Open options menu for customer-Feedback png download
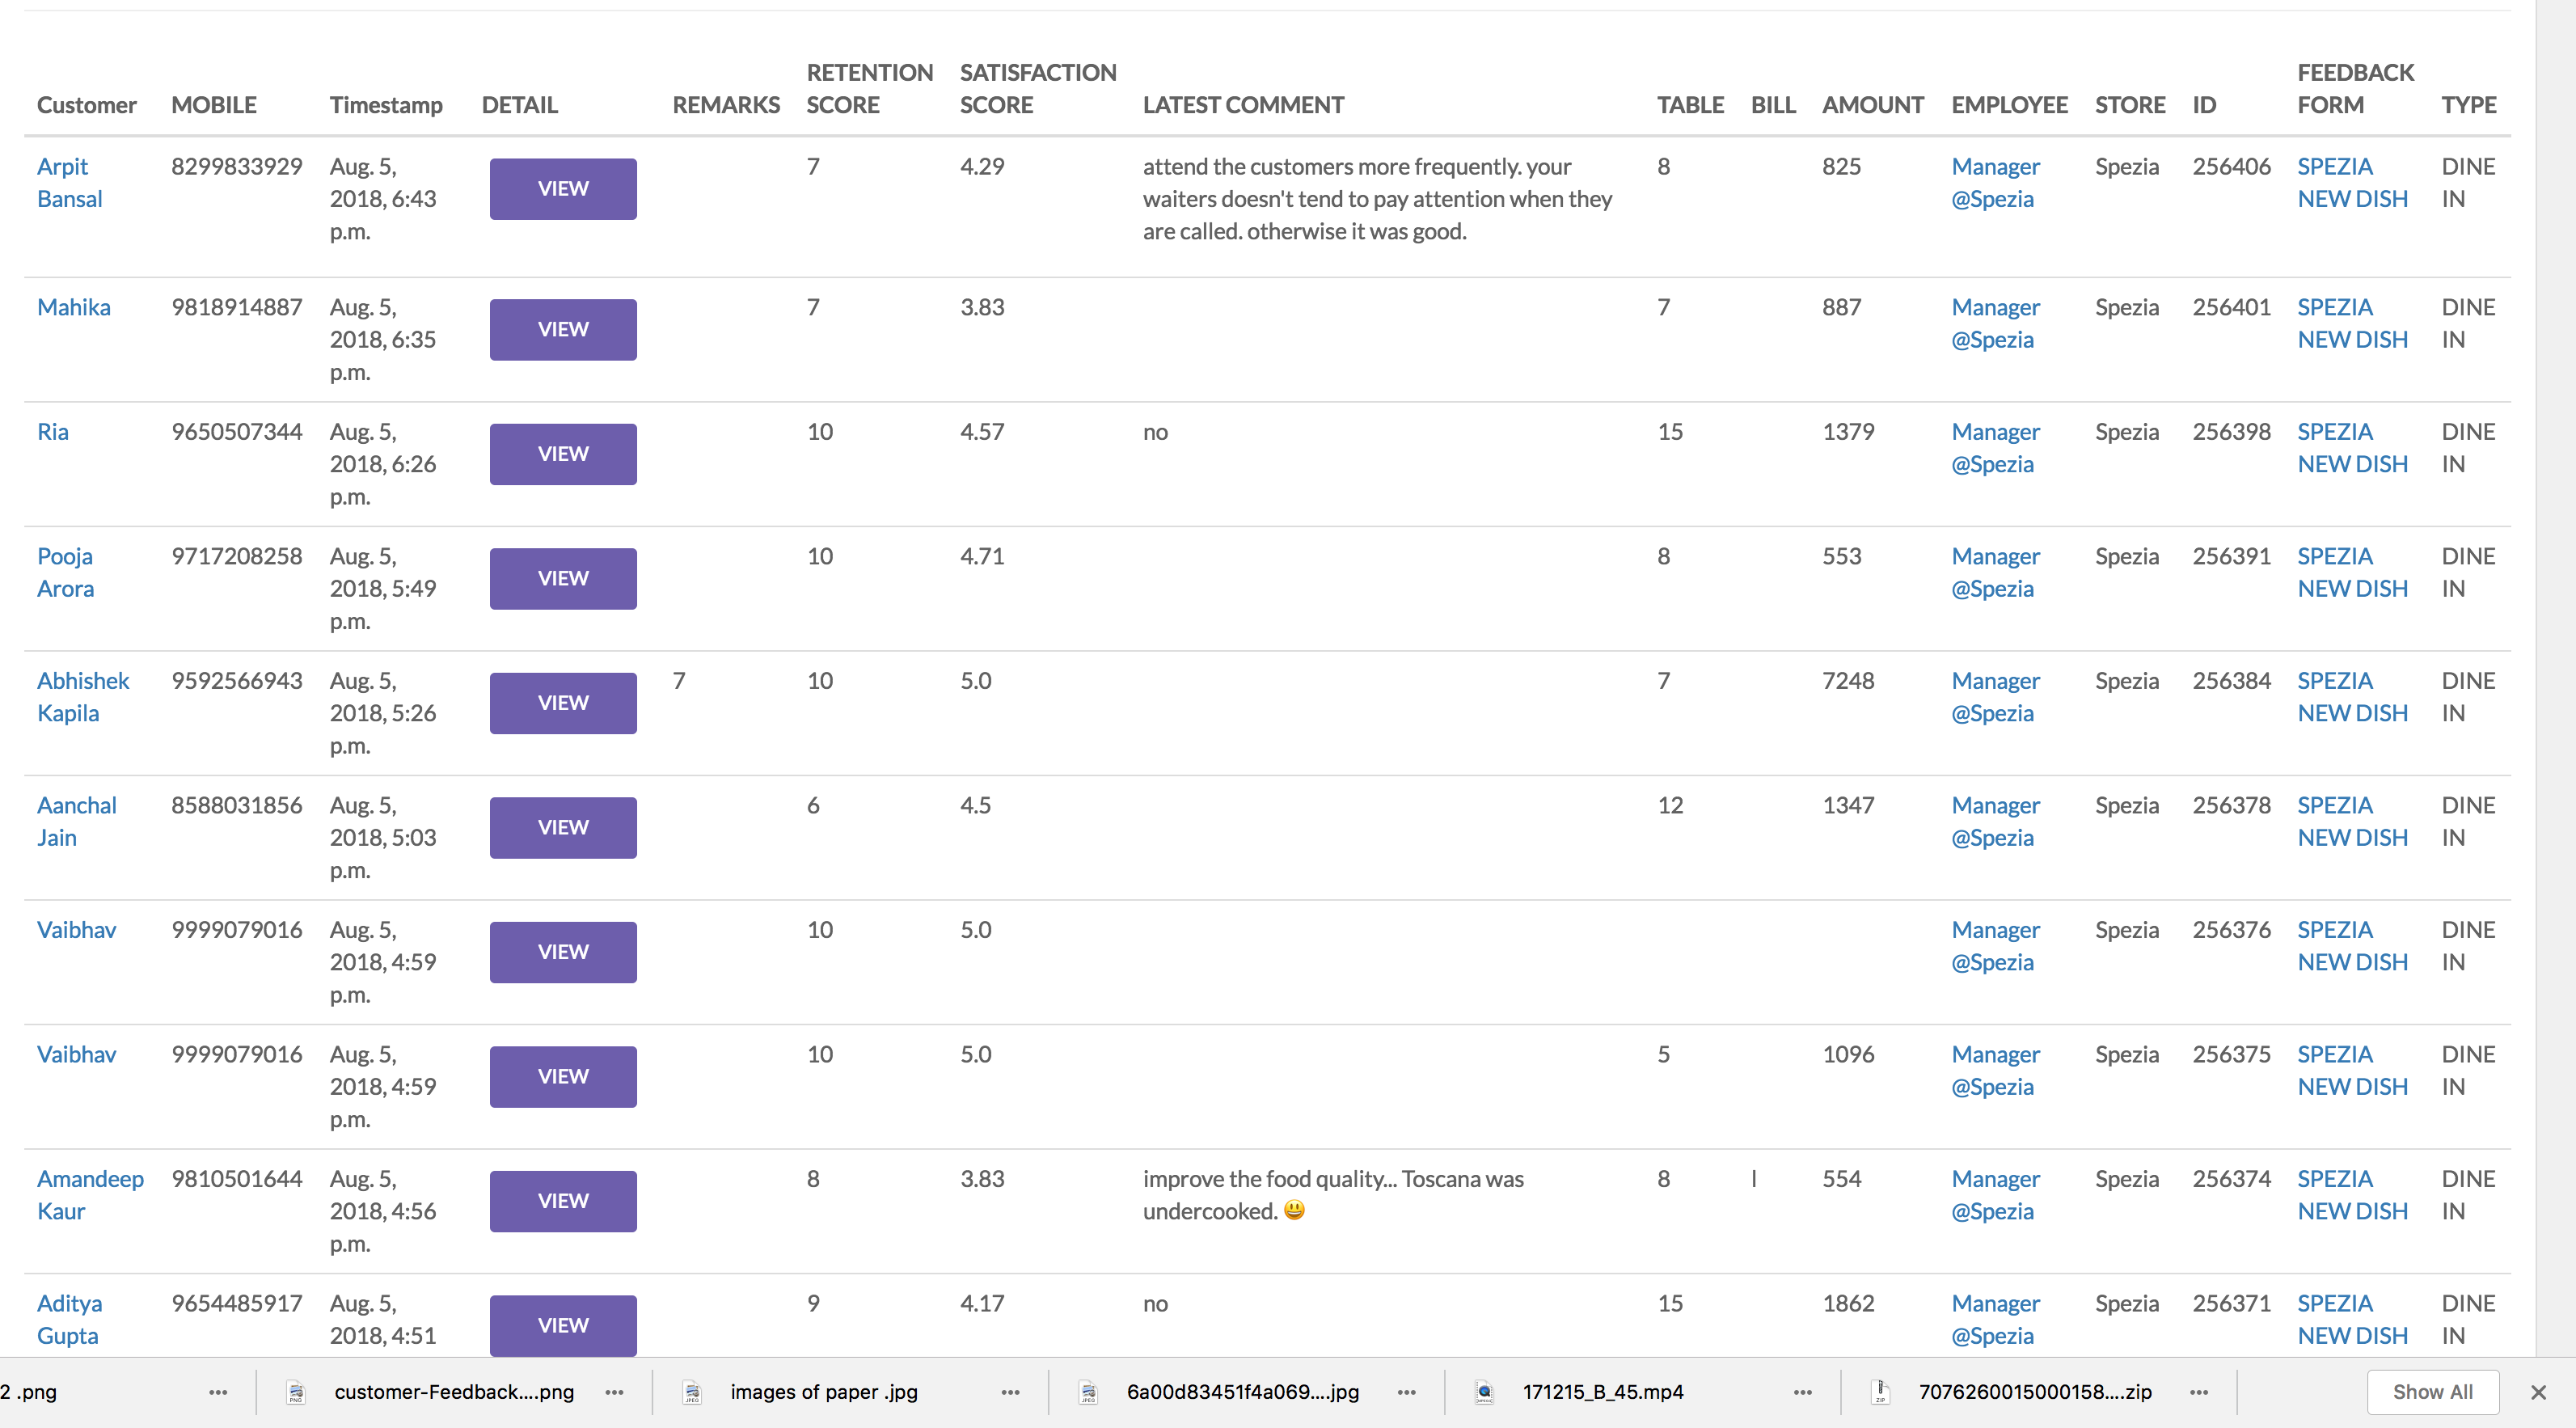Screen dimensions: 2576x1428 click(x=614, y=1392)
